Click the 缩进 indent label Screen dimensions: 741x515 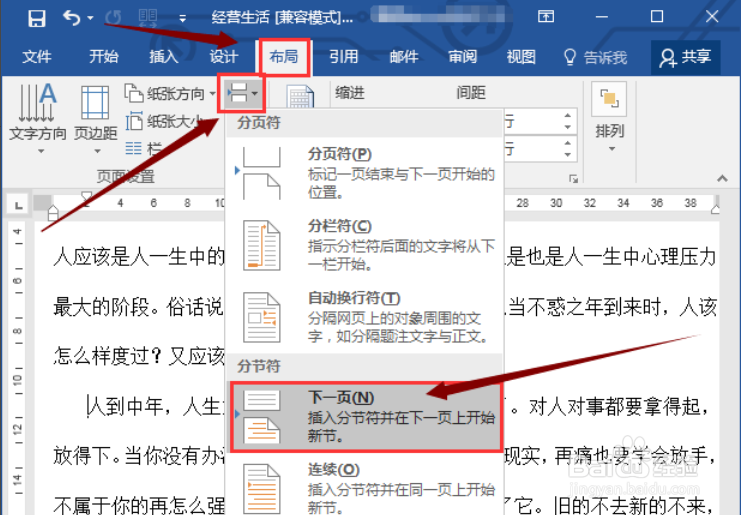[350, 93]
